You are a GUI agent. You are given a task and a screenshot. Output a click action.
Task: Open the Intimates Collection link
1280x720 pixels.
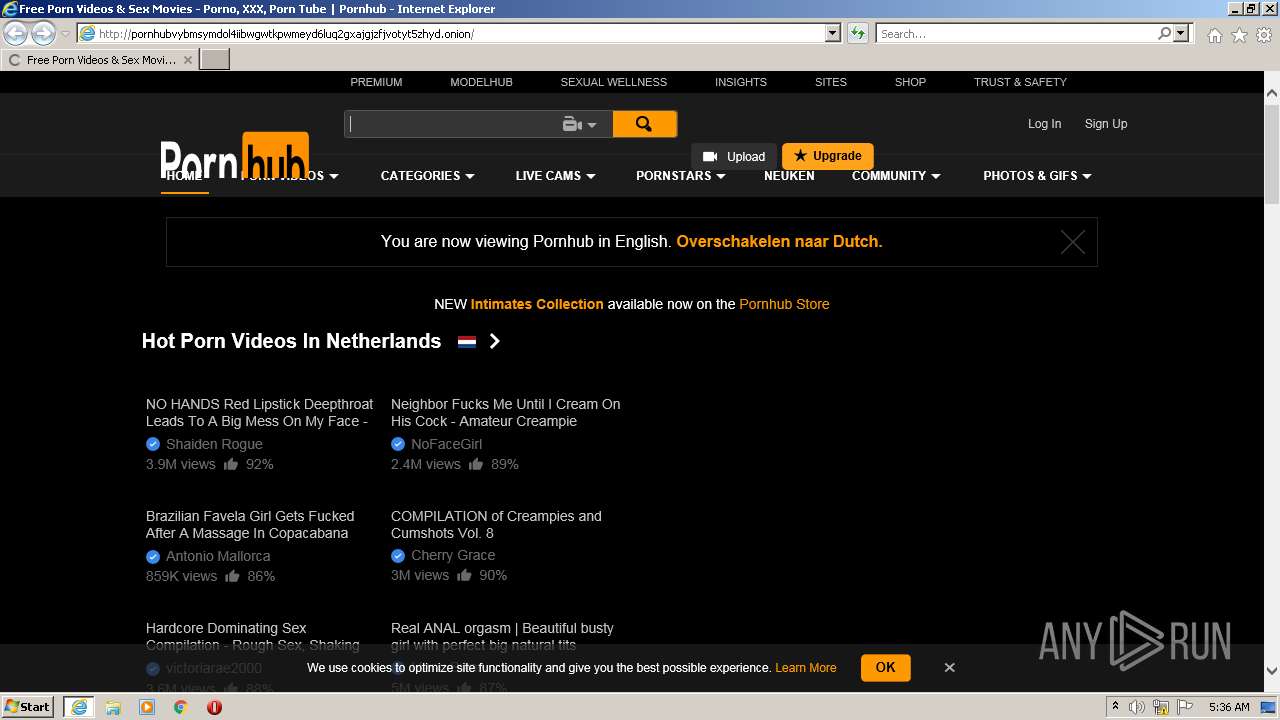coord(537,304)
